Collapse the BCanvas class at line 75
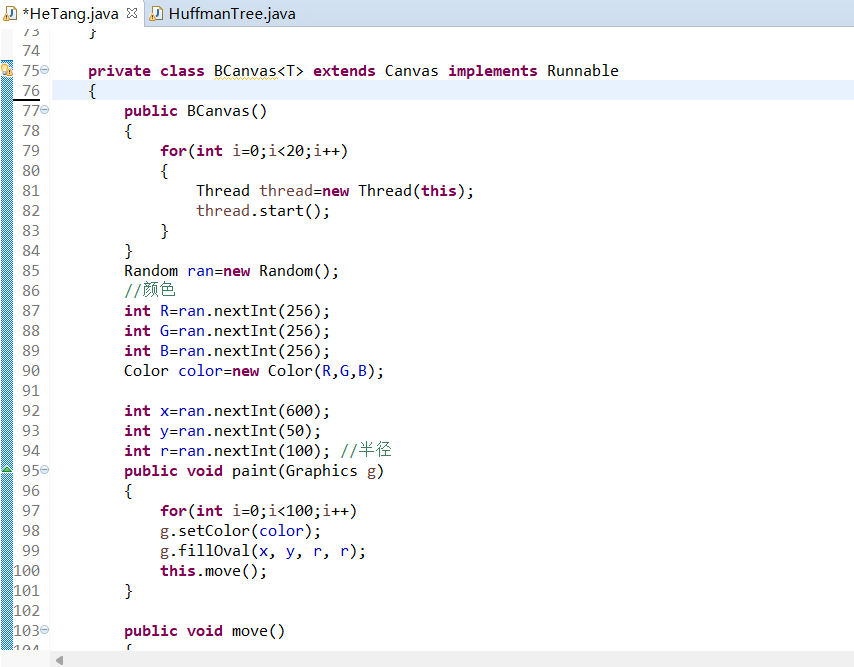This screenshot has height=667, width=854. click(45, 71)
